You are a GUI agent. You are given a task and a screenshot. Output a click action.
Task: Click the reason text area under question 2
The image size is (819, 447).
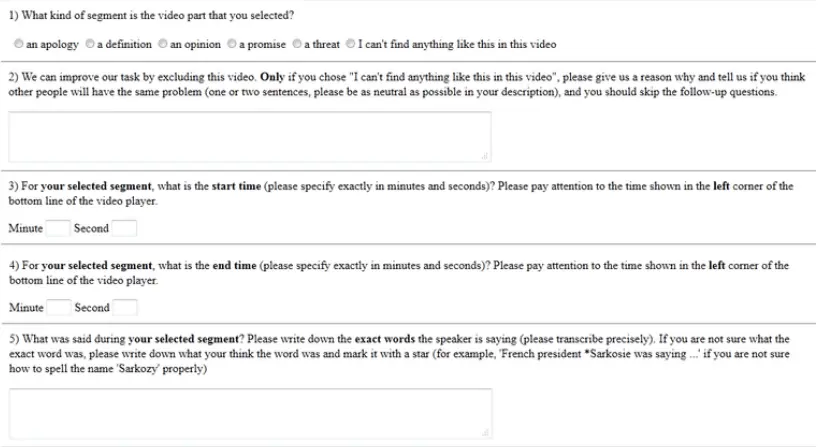point(250,136)
